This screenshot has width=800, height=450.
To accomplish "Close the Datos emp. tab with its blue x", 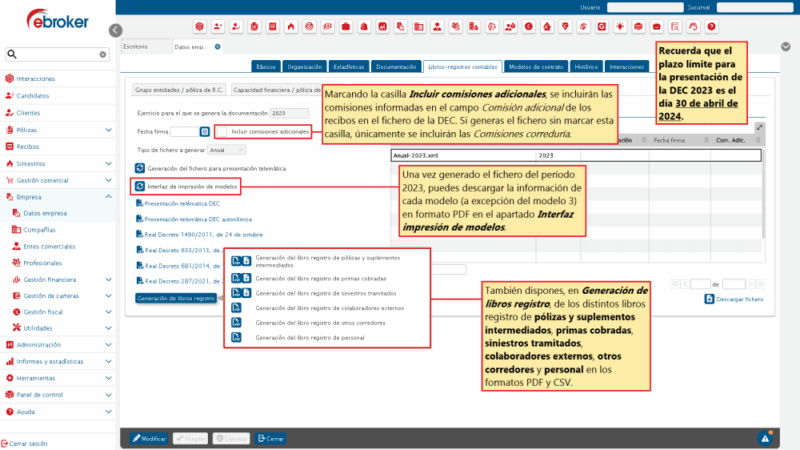I will point(217,46).
